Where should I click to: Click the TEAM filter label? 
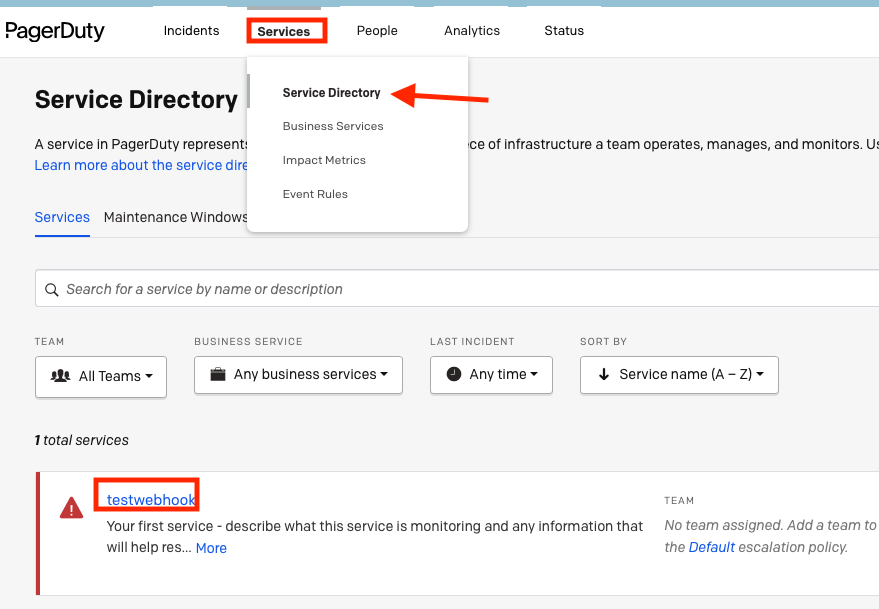[x=49, y=342]
